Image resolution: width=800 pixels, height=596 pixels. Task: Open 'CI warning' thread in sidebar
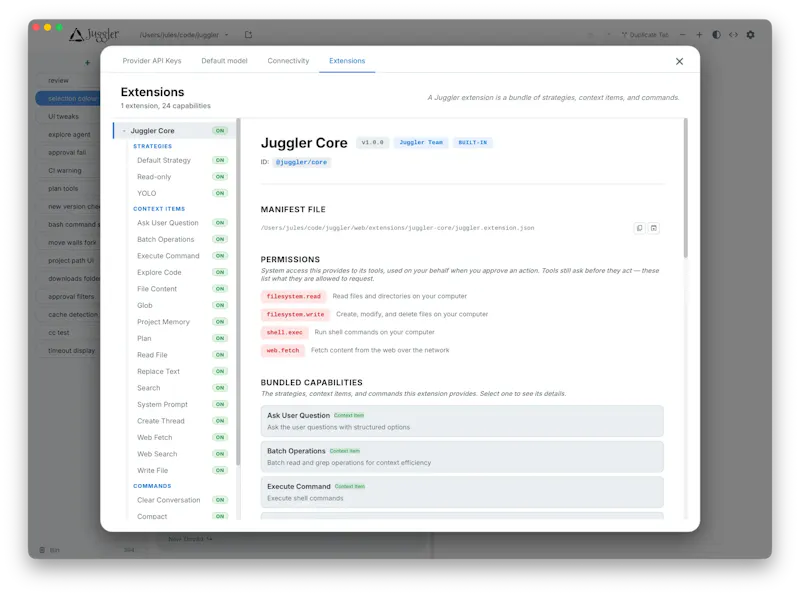65,170
